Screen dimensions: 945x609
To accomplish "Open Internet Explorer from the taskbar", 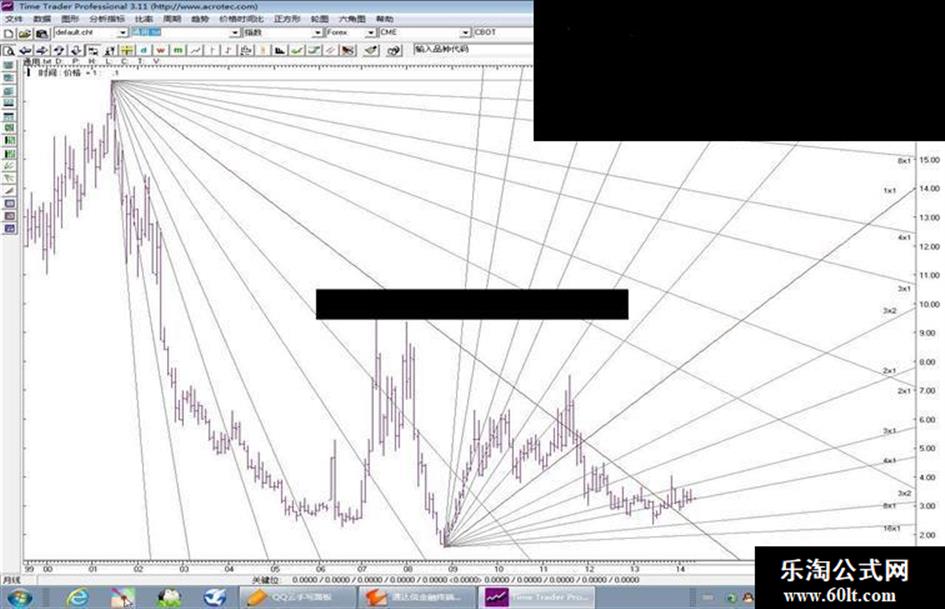I will [x=77, y=597].
